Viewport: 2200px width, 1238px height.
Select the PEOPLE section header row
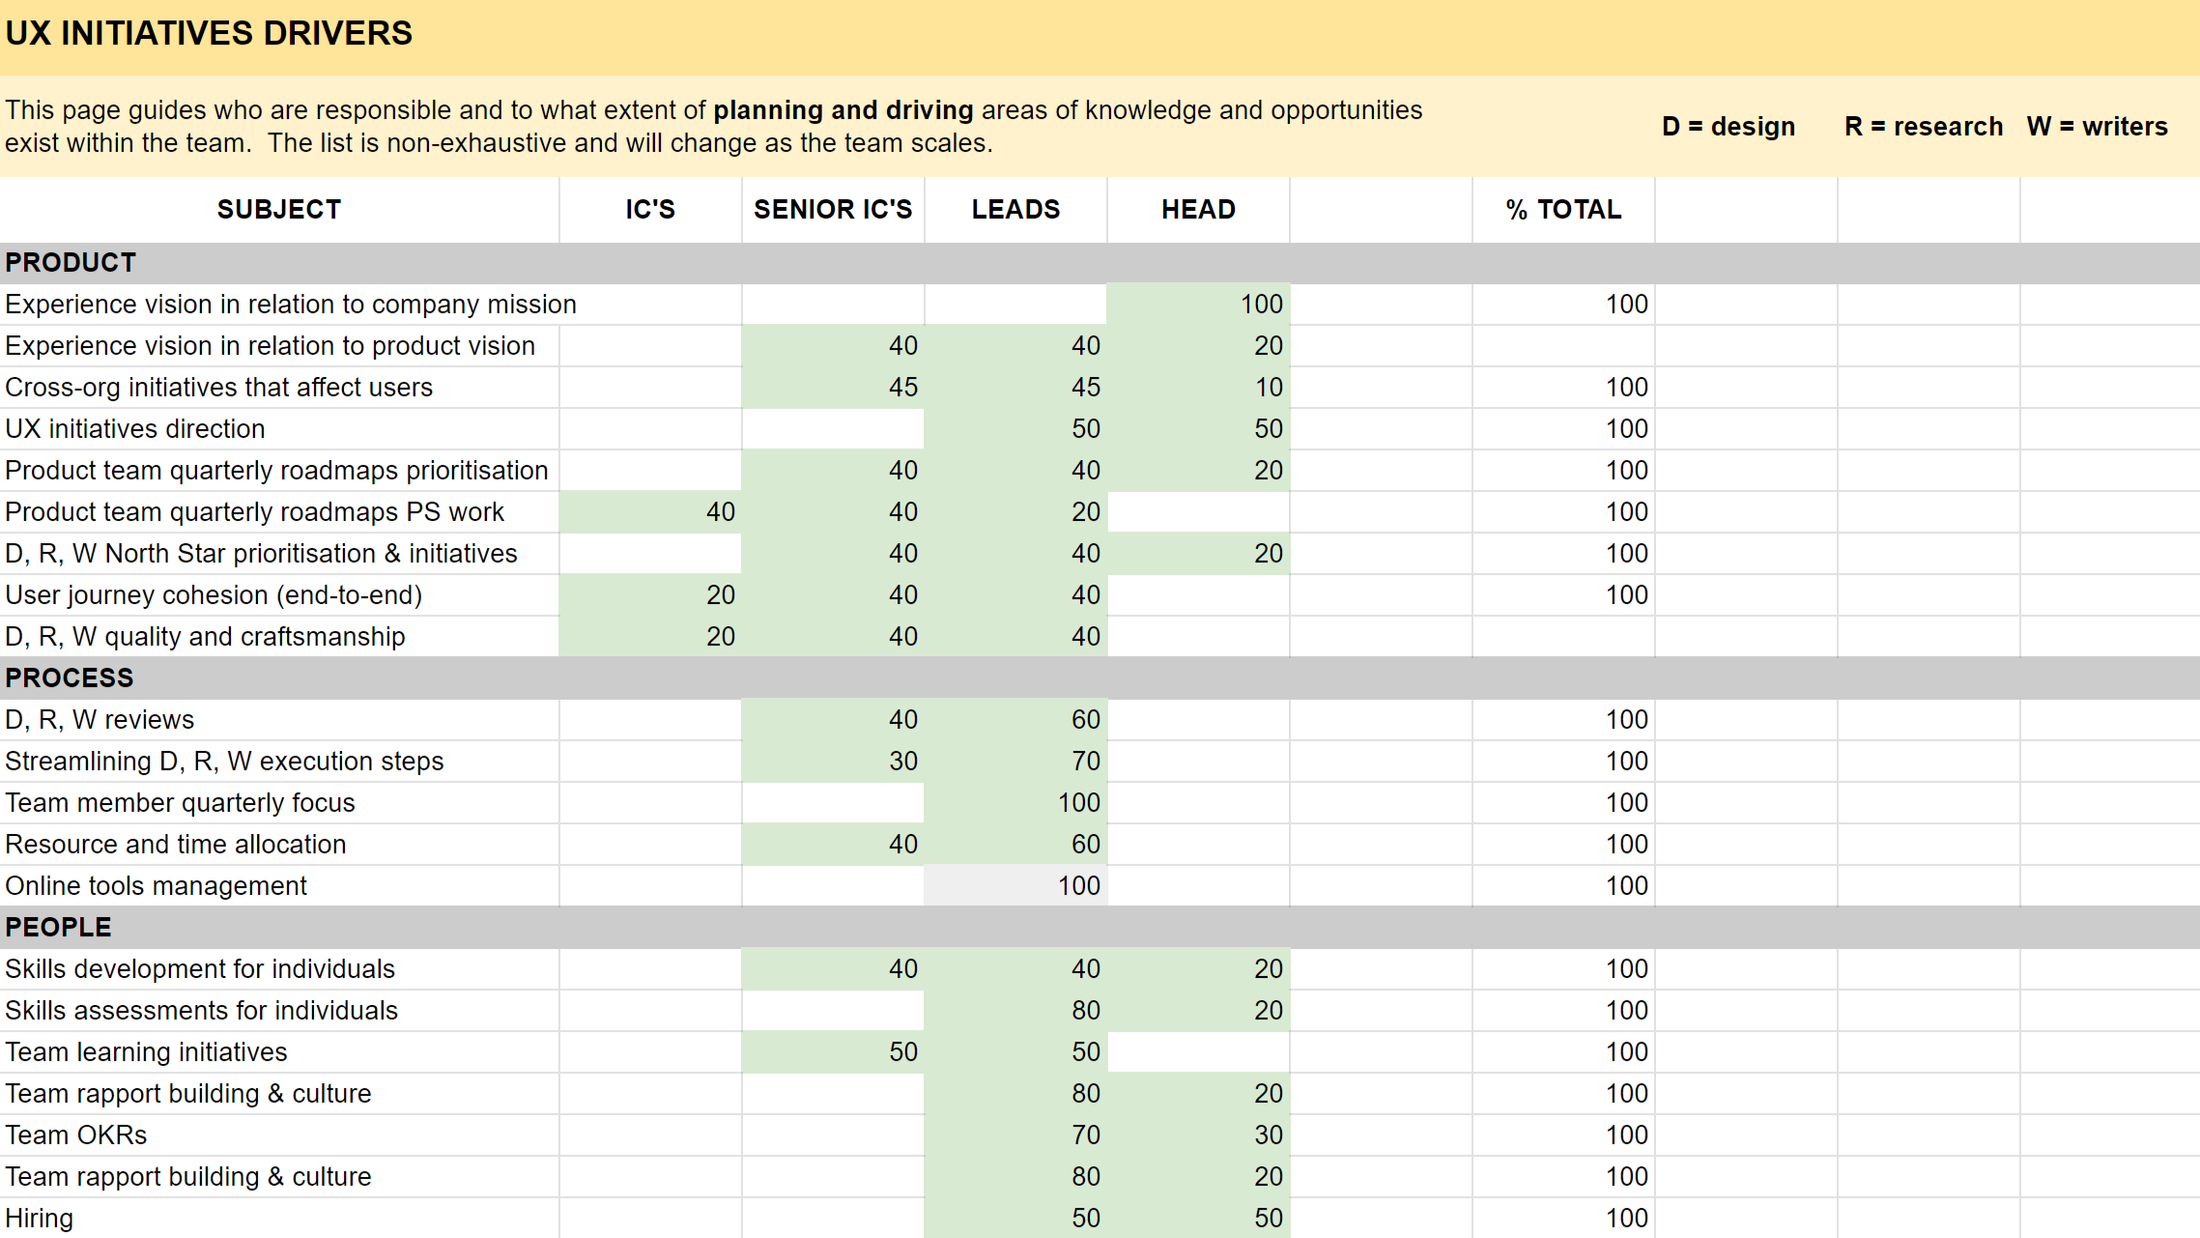click(x=58, y=927)
